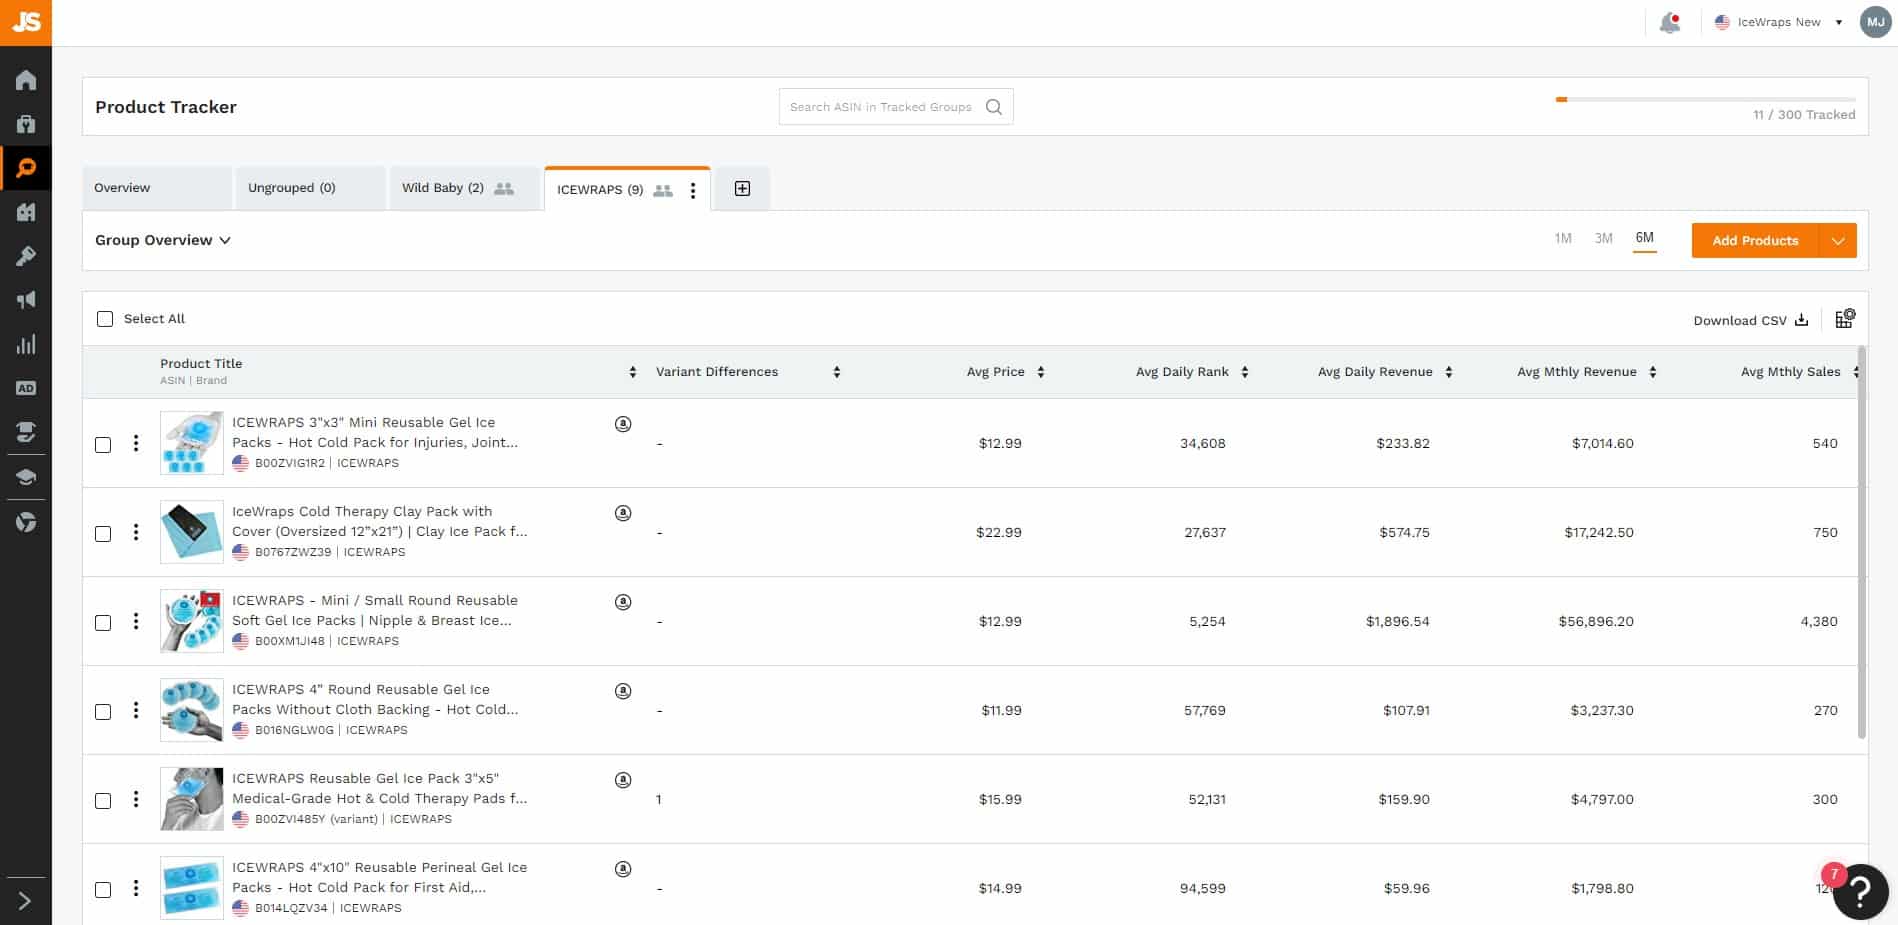Open ICEWRAPS 4" Round Reusable title
Viewport: 1898px width, 925px height.
[375, 699]
